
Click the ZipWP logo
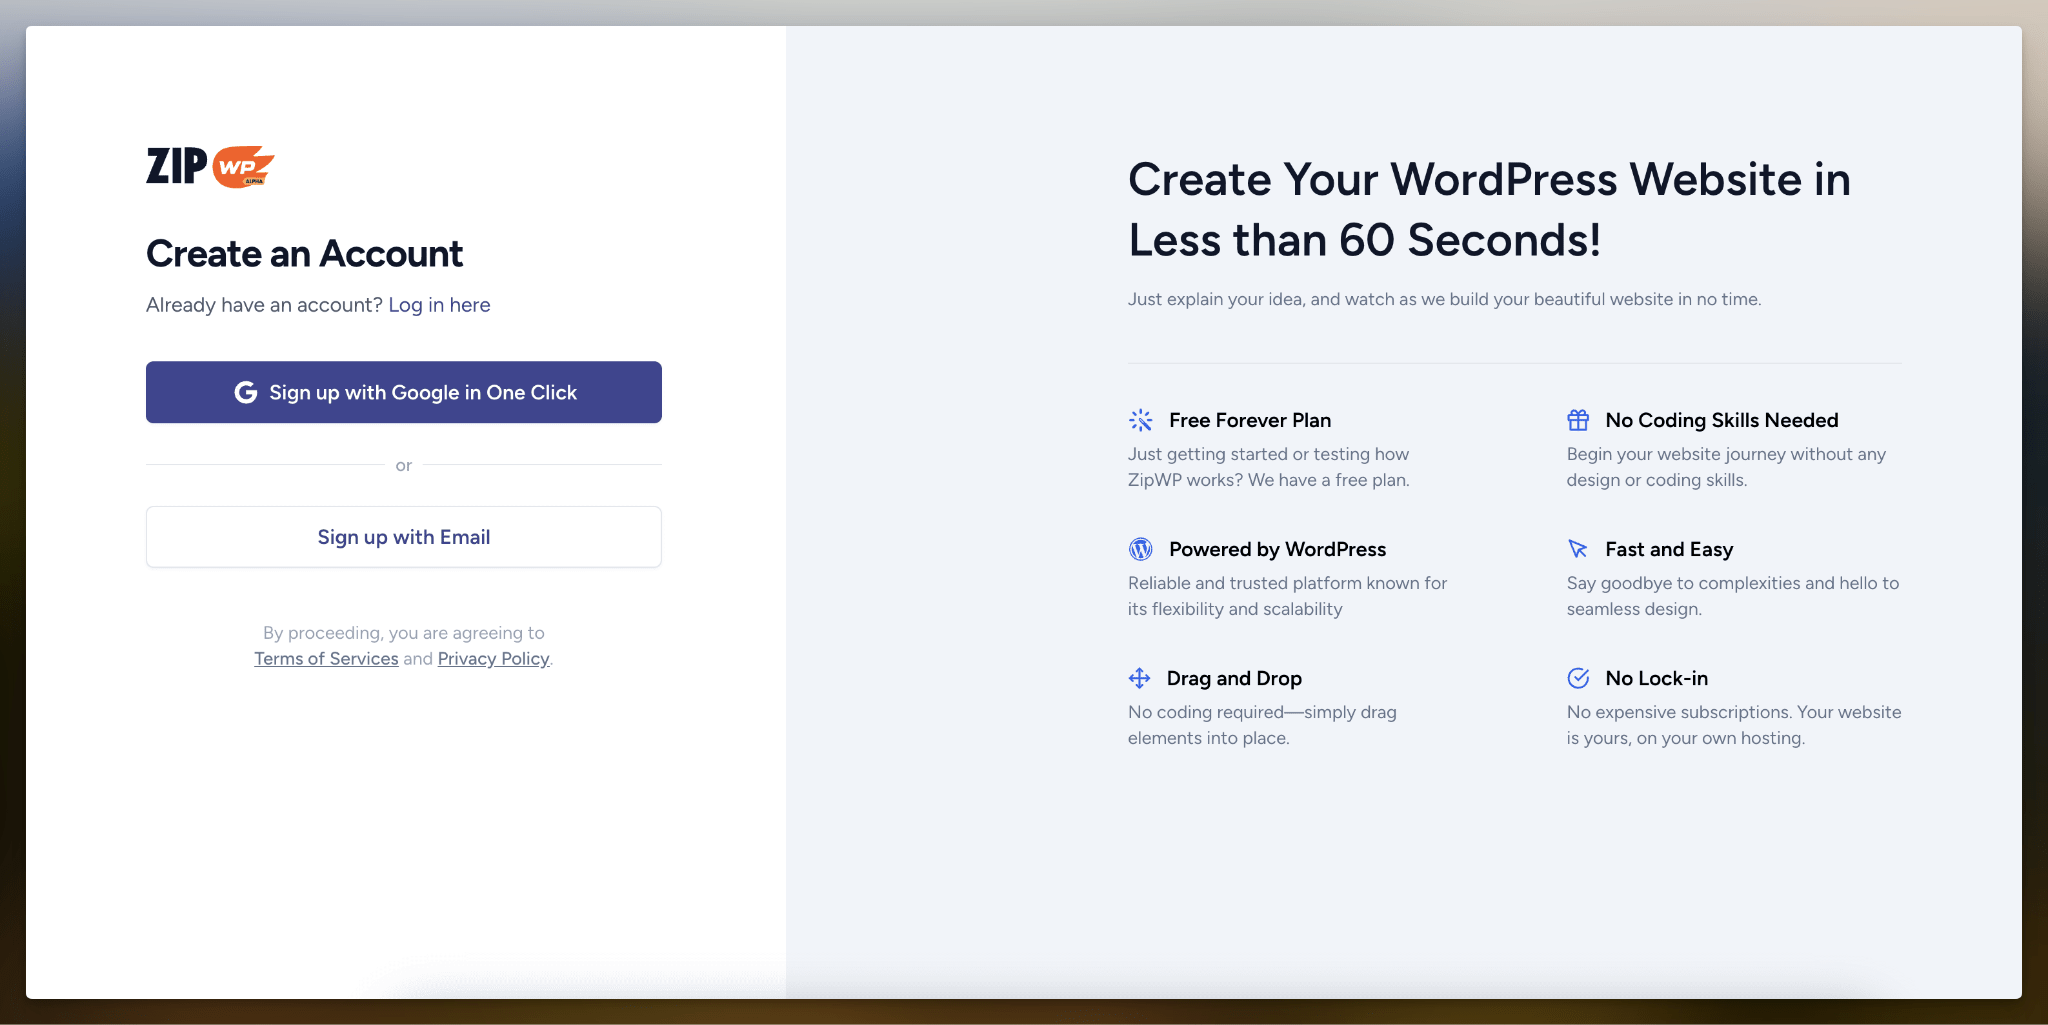[x=210, y=166]
